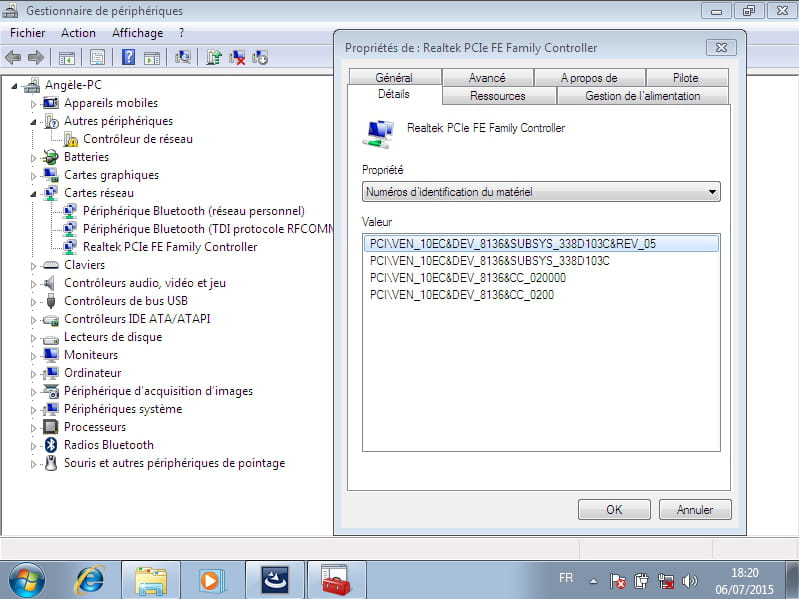This screenshot has height=599, width=799.
Task: Click the Forward arrow toolbar icon
Action: tap(36, 58)
